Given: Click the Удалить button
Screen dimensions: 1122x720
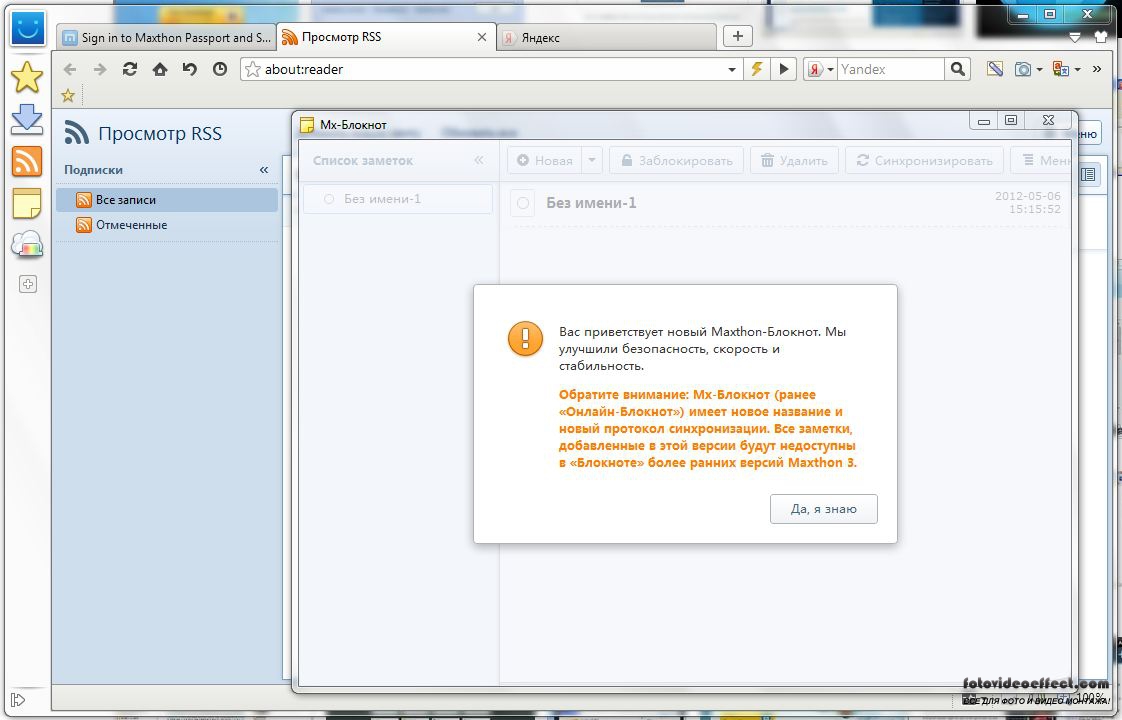Looking at the screenshot, I should click(794, 161).
